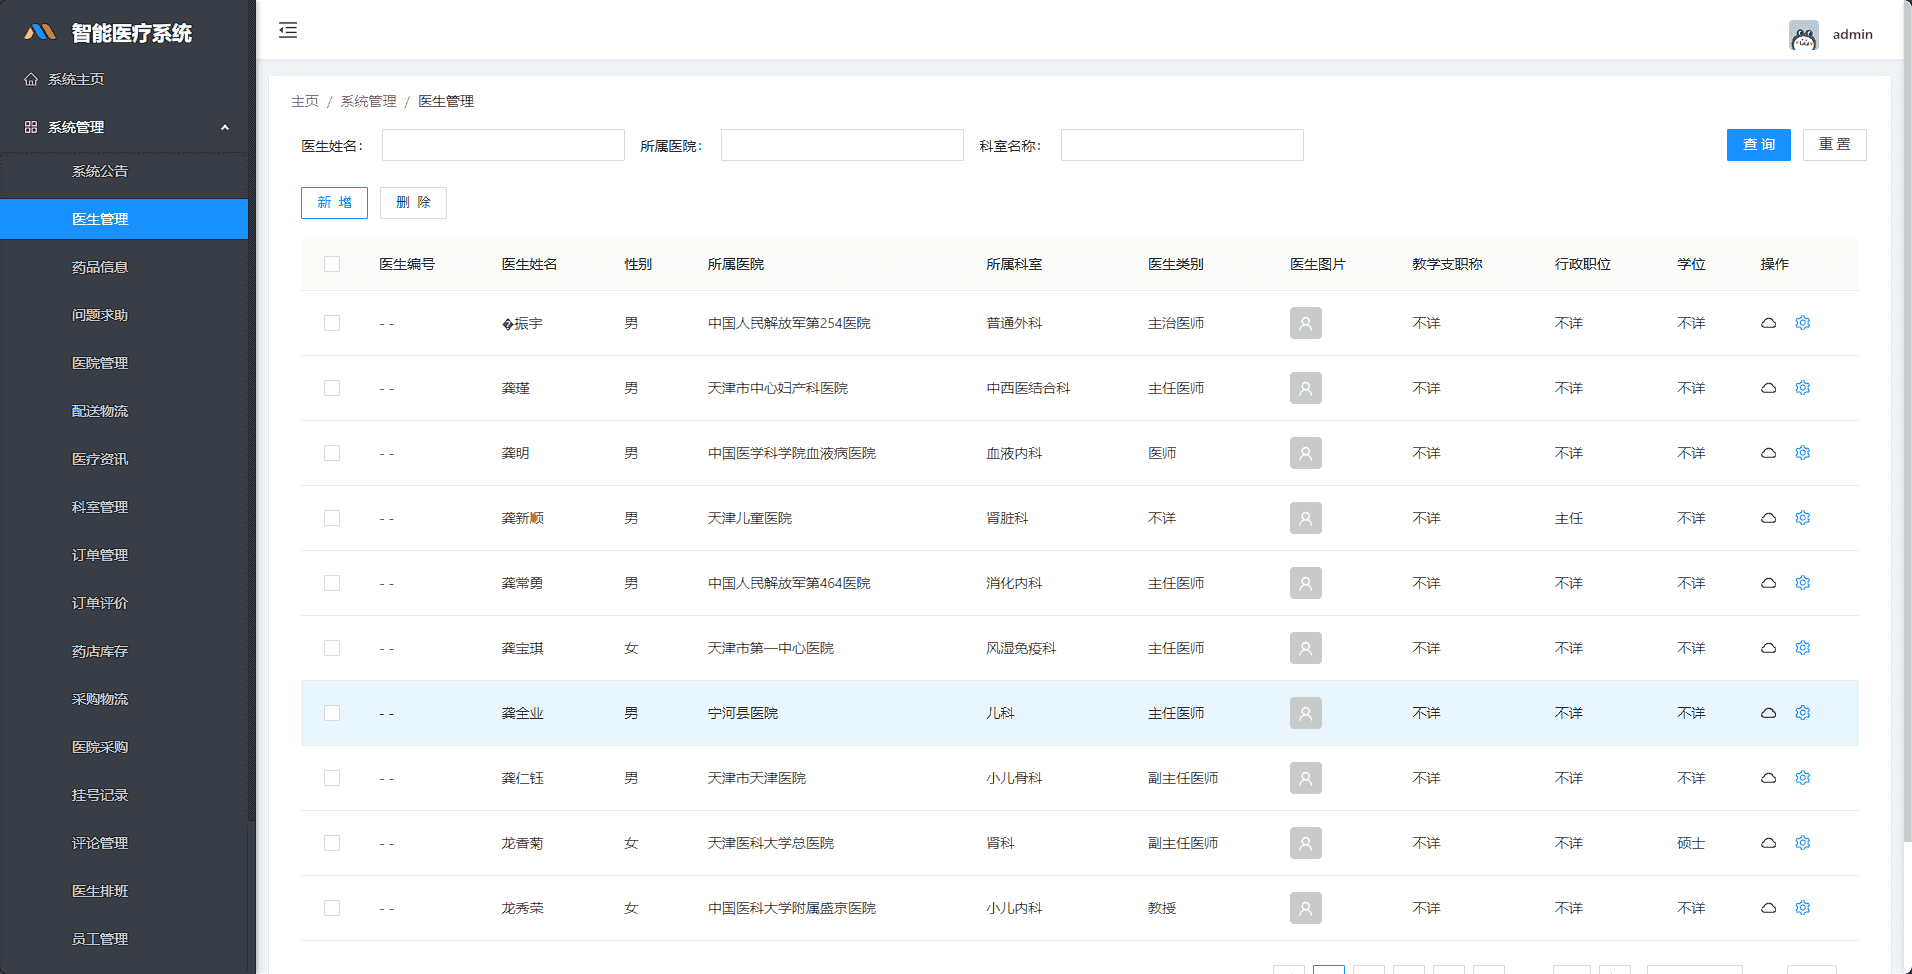Screen dimensions: 1912x974
Task: Click the cloud icon in 龚新顺 row
Action: [x=1768, y=518]
